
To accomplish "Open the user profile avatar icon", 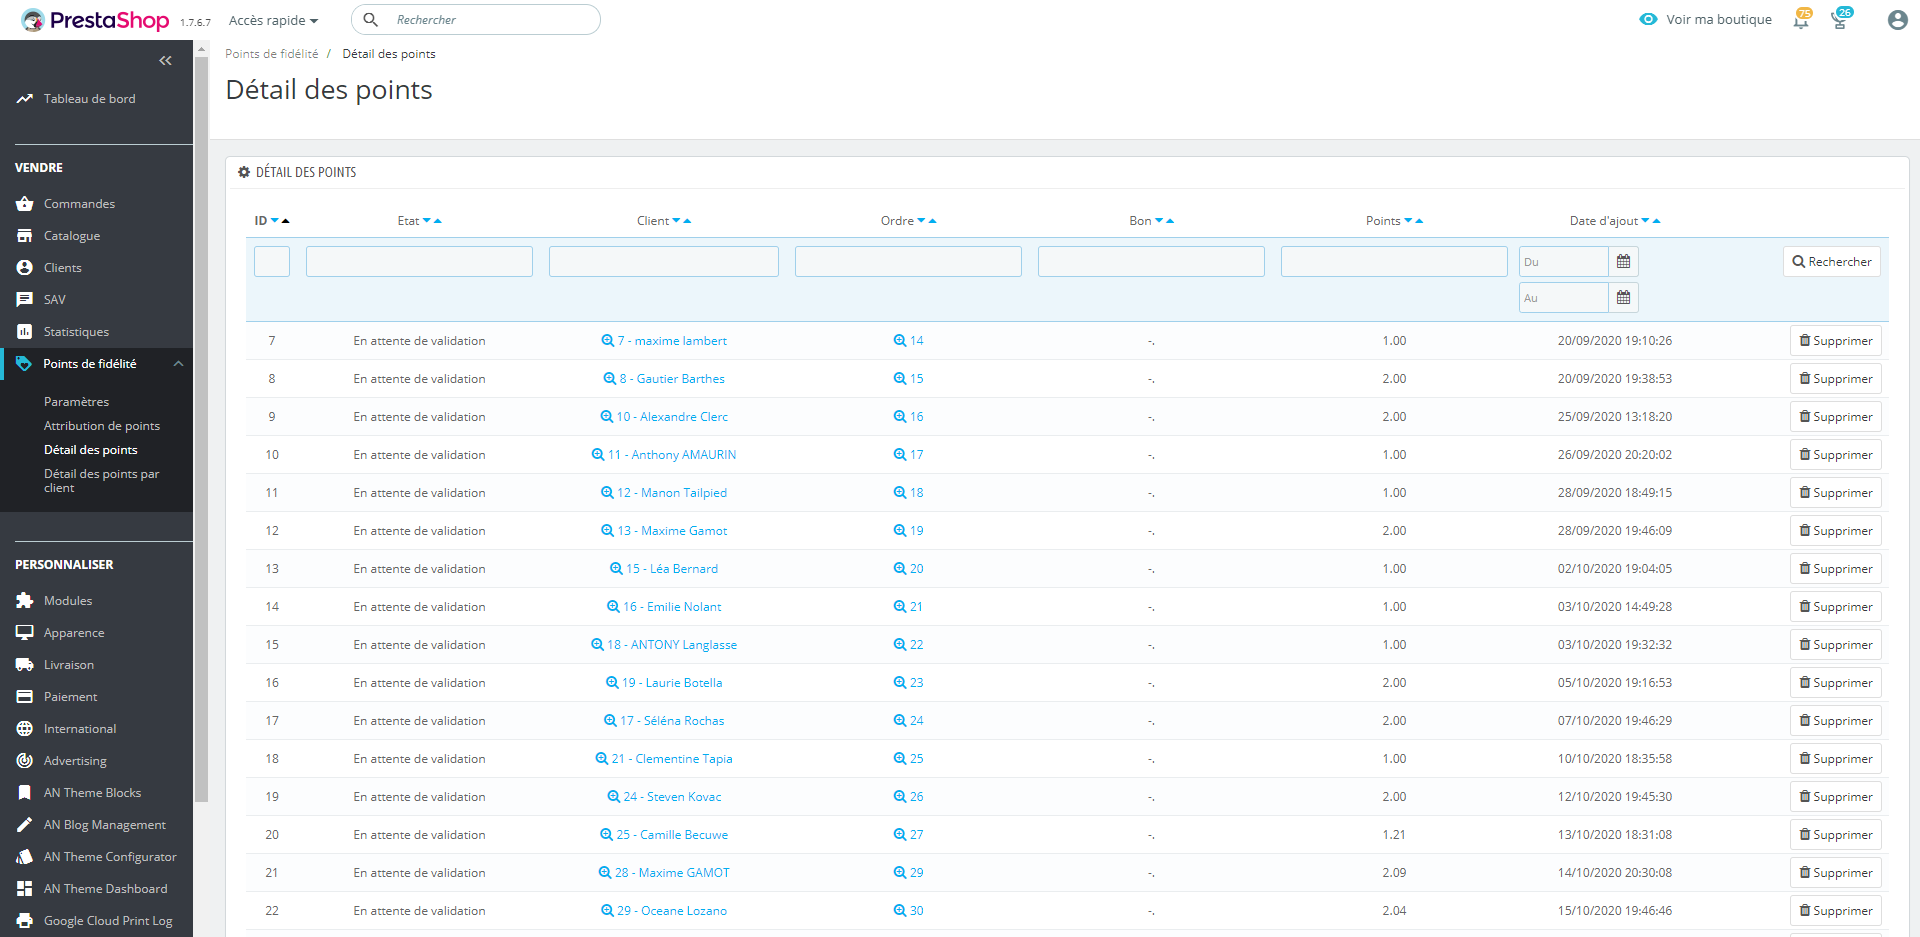I will click(1897, 20).
